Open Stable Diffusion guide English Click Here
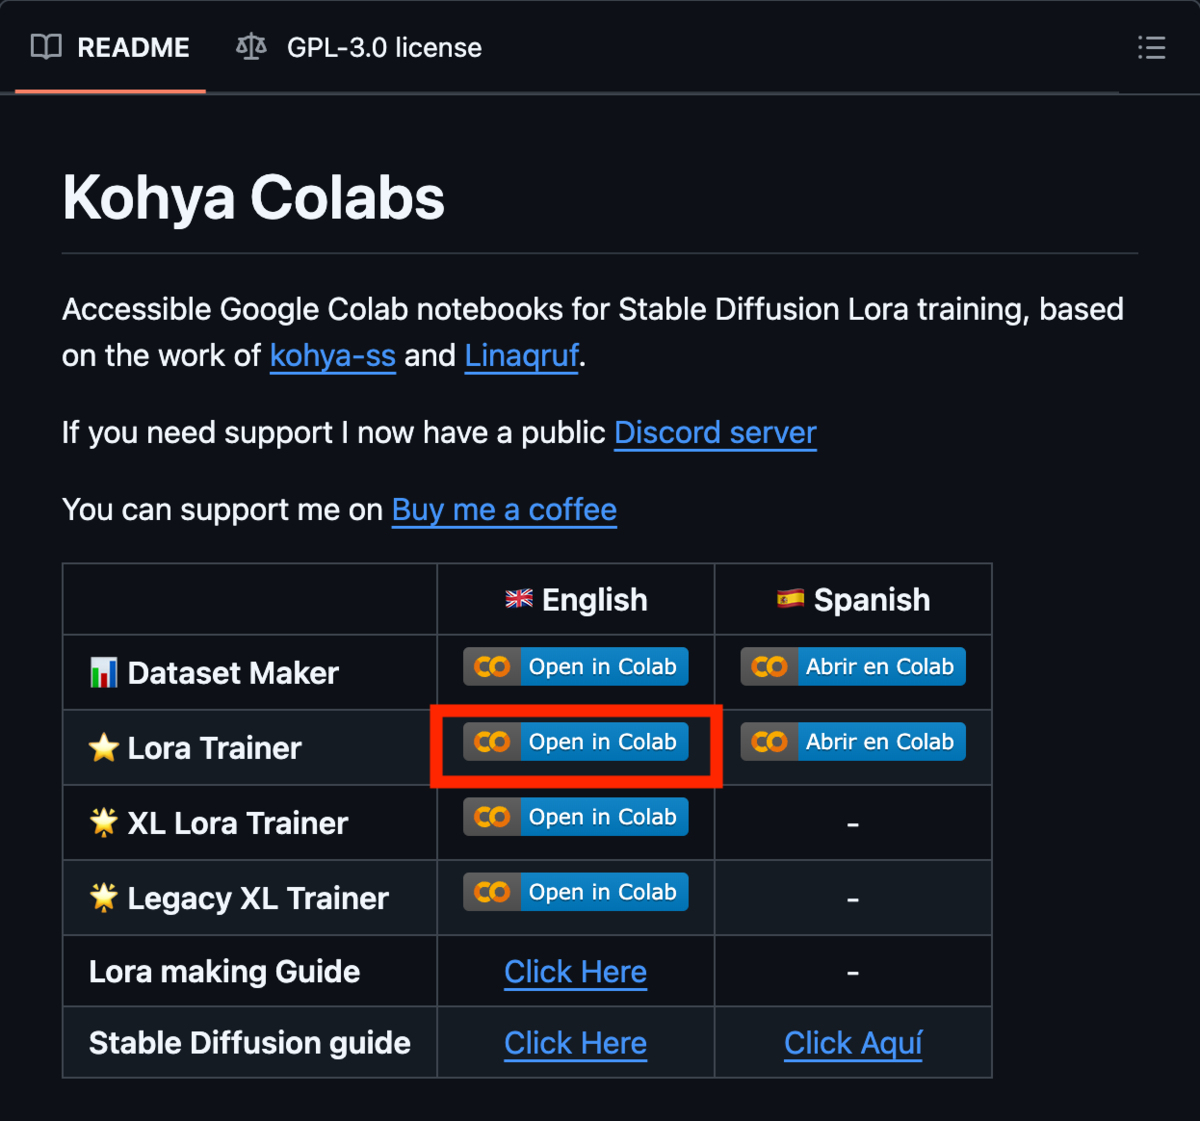The width and height of the screenshot is (1200, 1121). point(576,1043)
